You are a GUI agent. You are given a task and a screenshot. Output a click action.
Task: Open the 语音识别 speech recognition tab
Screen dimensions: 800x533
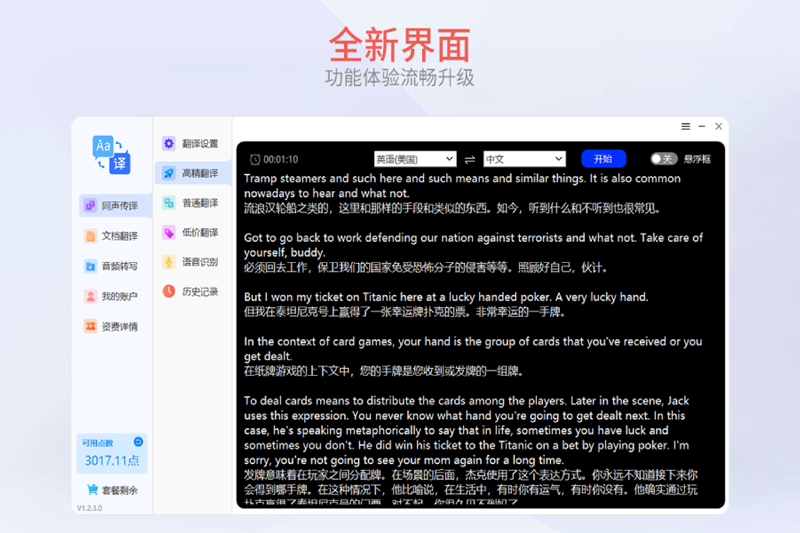click(192, 262)
